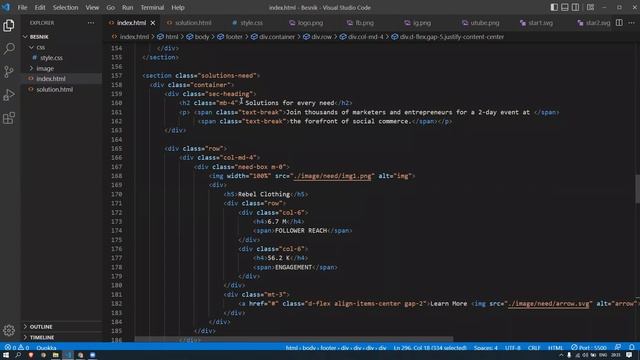Click the Go Live Port 5500 status item

point(589,348)
